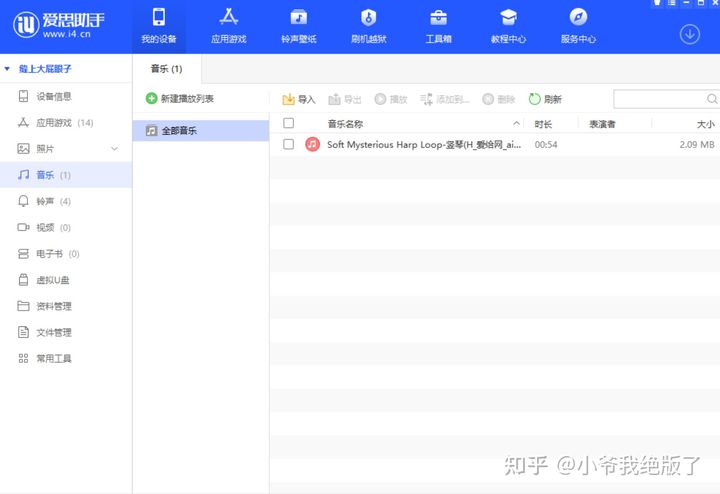Image resolution: width=720 pixels, height=494 pixels.
Task: Select 应用游戏 (14) in the sidebar
Action: [66, 123]
